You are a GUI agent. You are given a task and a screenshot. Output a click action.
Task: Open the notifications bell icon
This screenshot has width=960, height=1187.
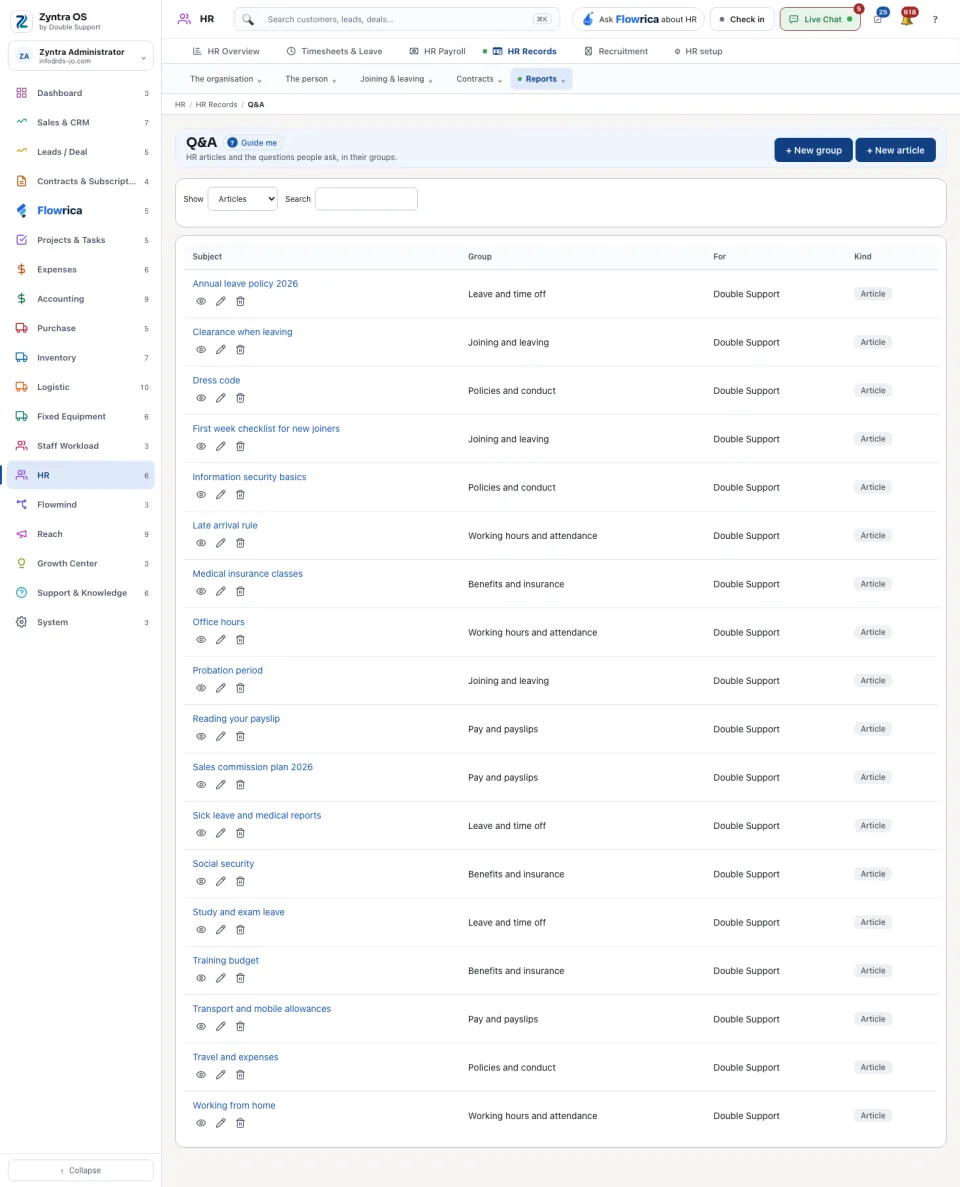point(906,20)
